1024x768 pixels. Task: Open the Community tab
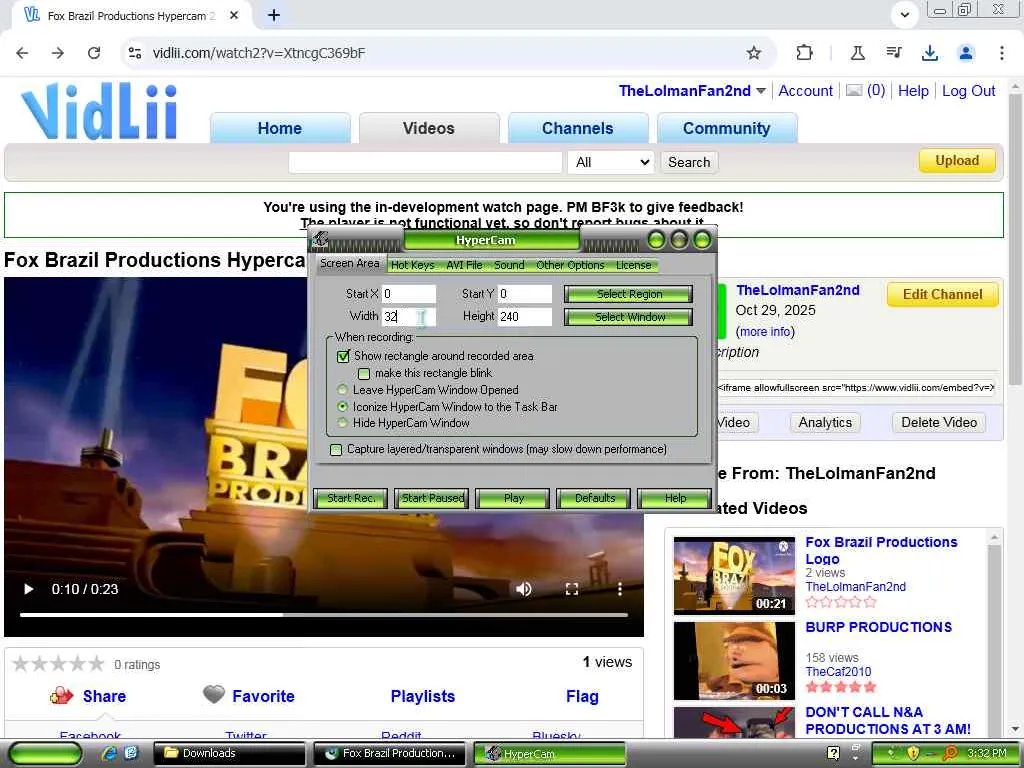726,128
